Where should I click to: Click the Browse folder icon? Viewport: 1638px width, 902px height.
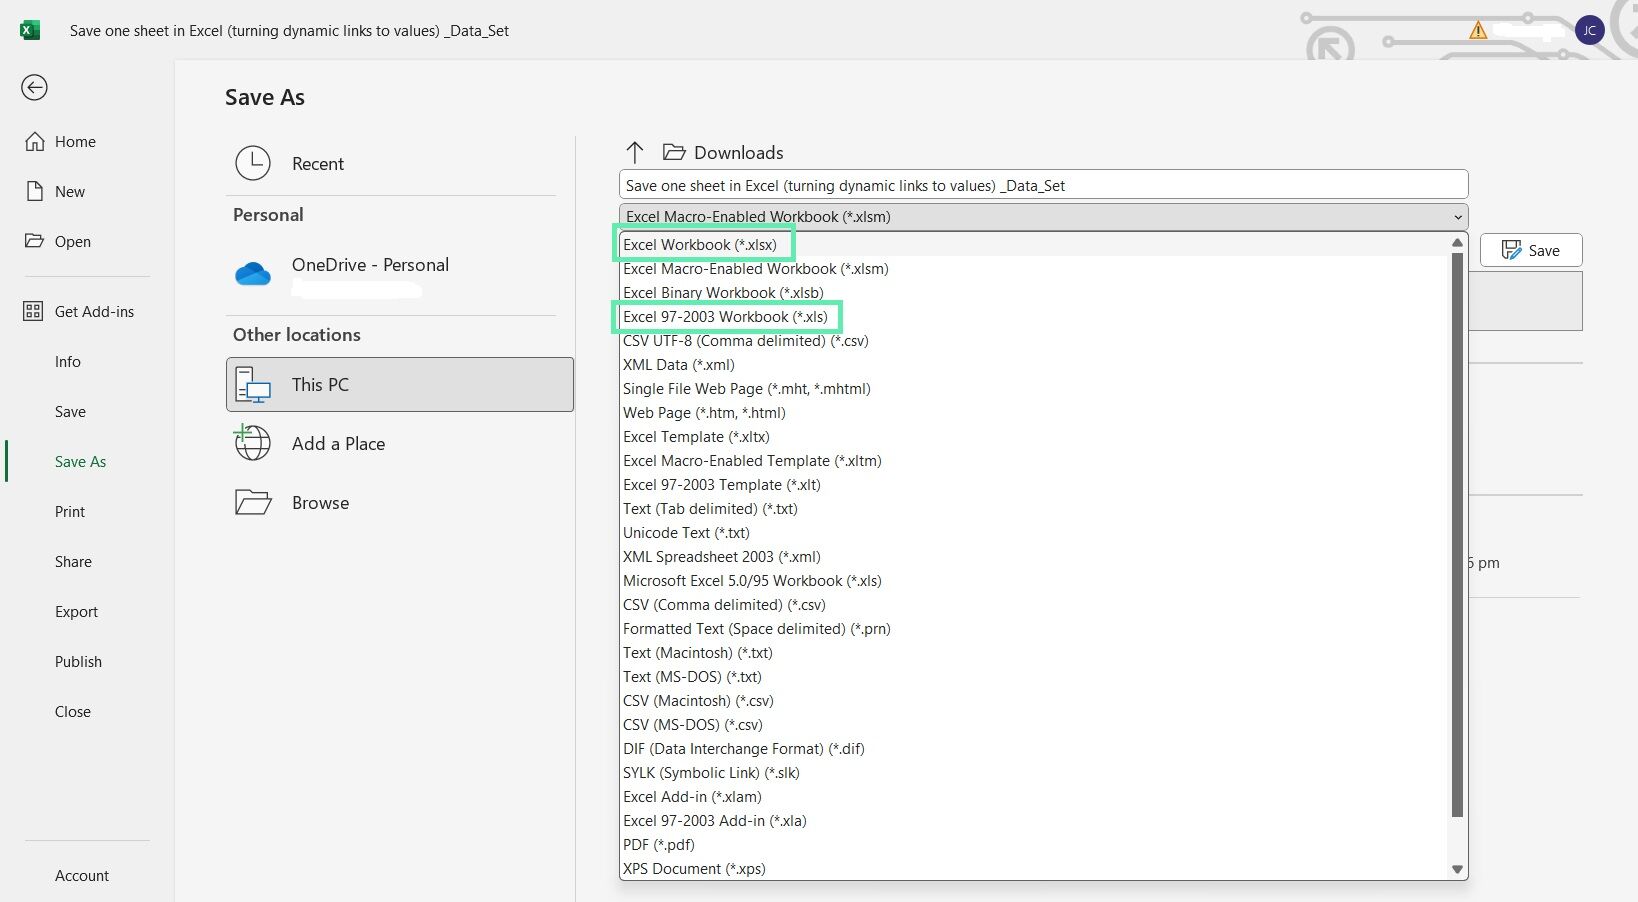253,502
